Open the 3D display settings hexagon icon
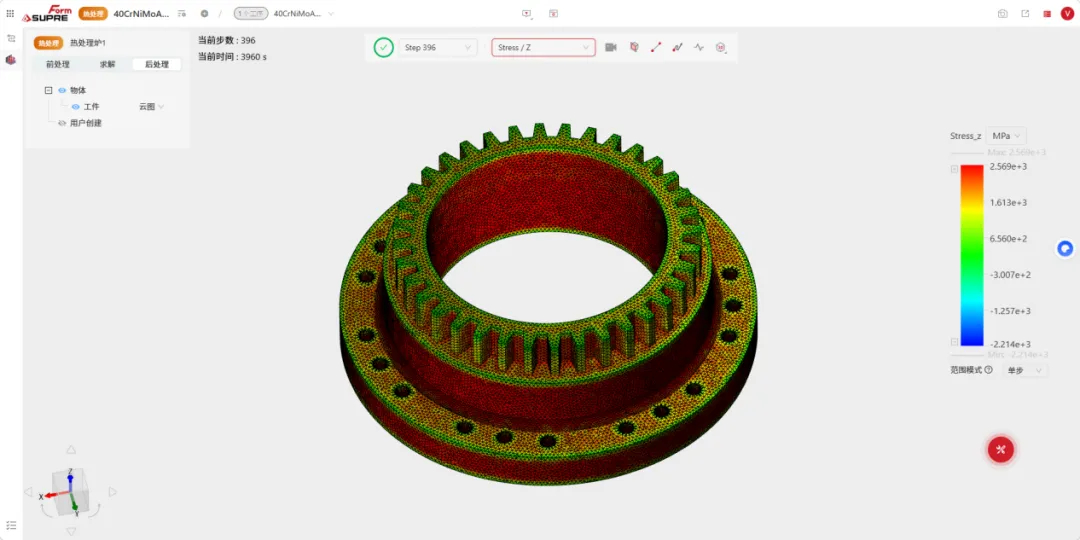 coord(720,48)
